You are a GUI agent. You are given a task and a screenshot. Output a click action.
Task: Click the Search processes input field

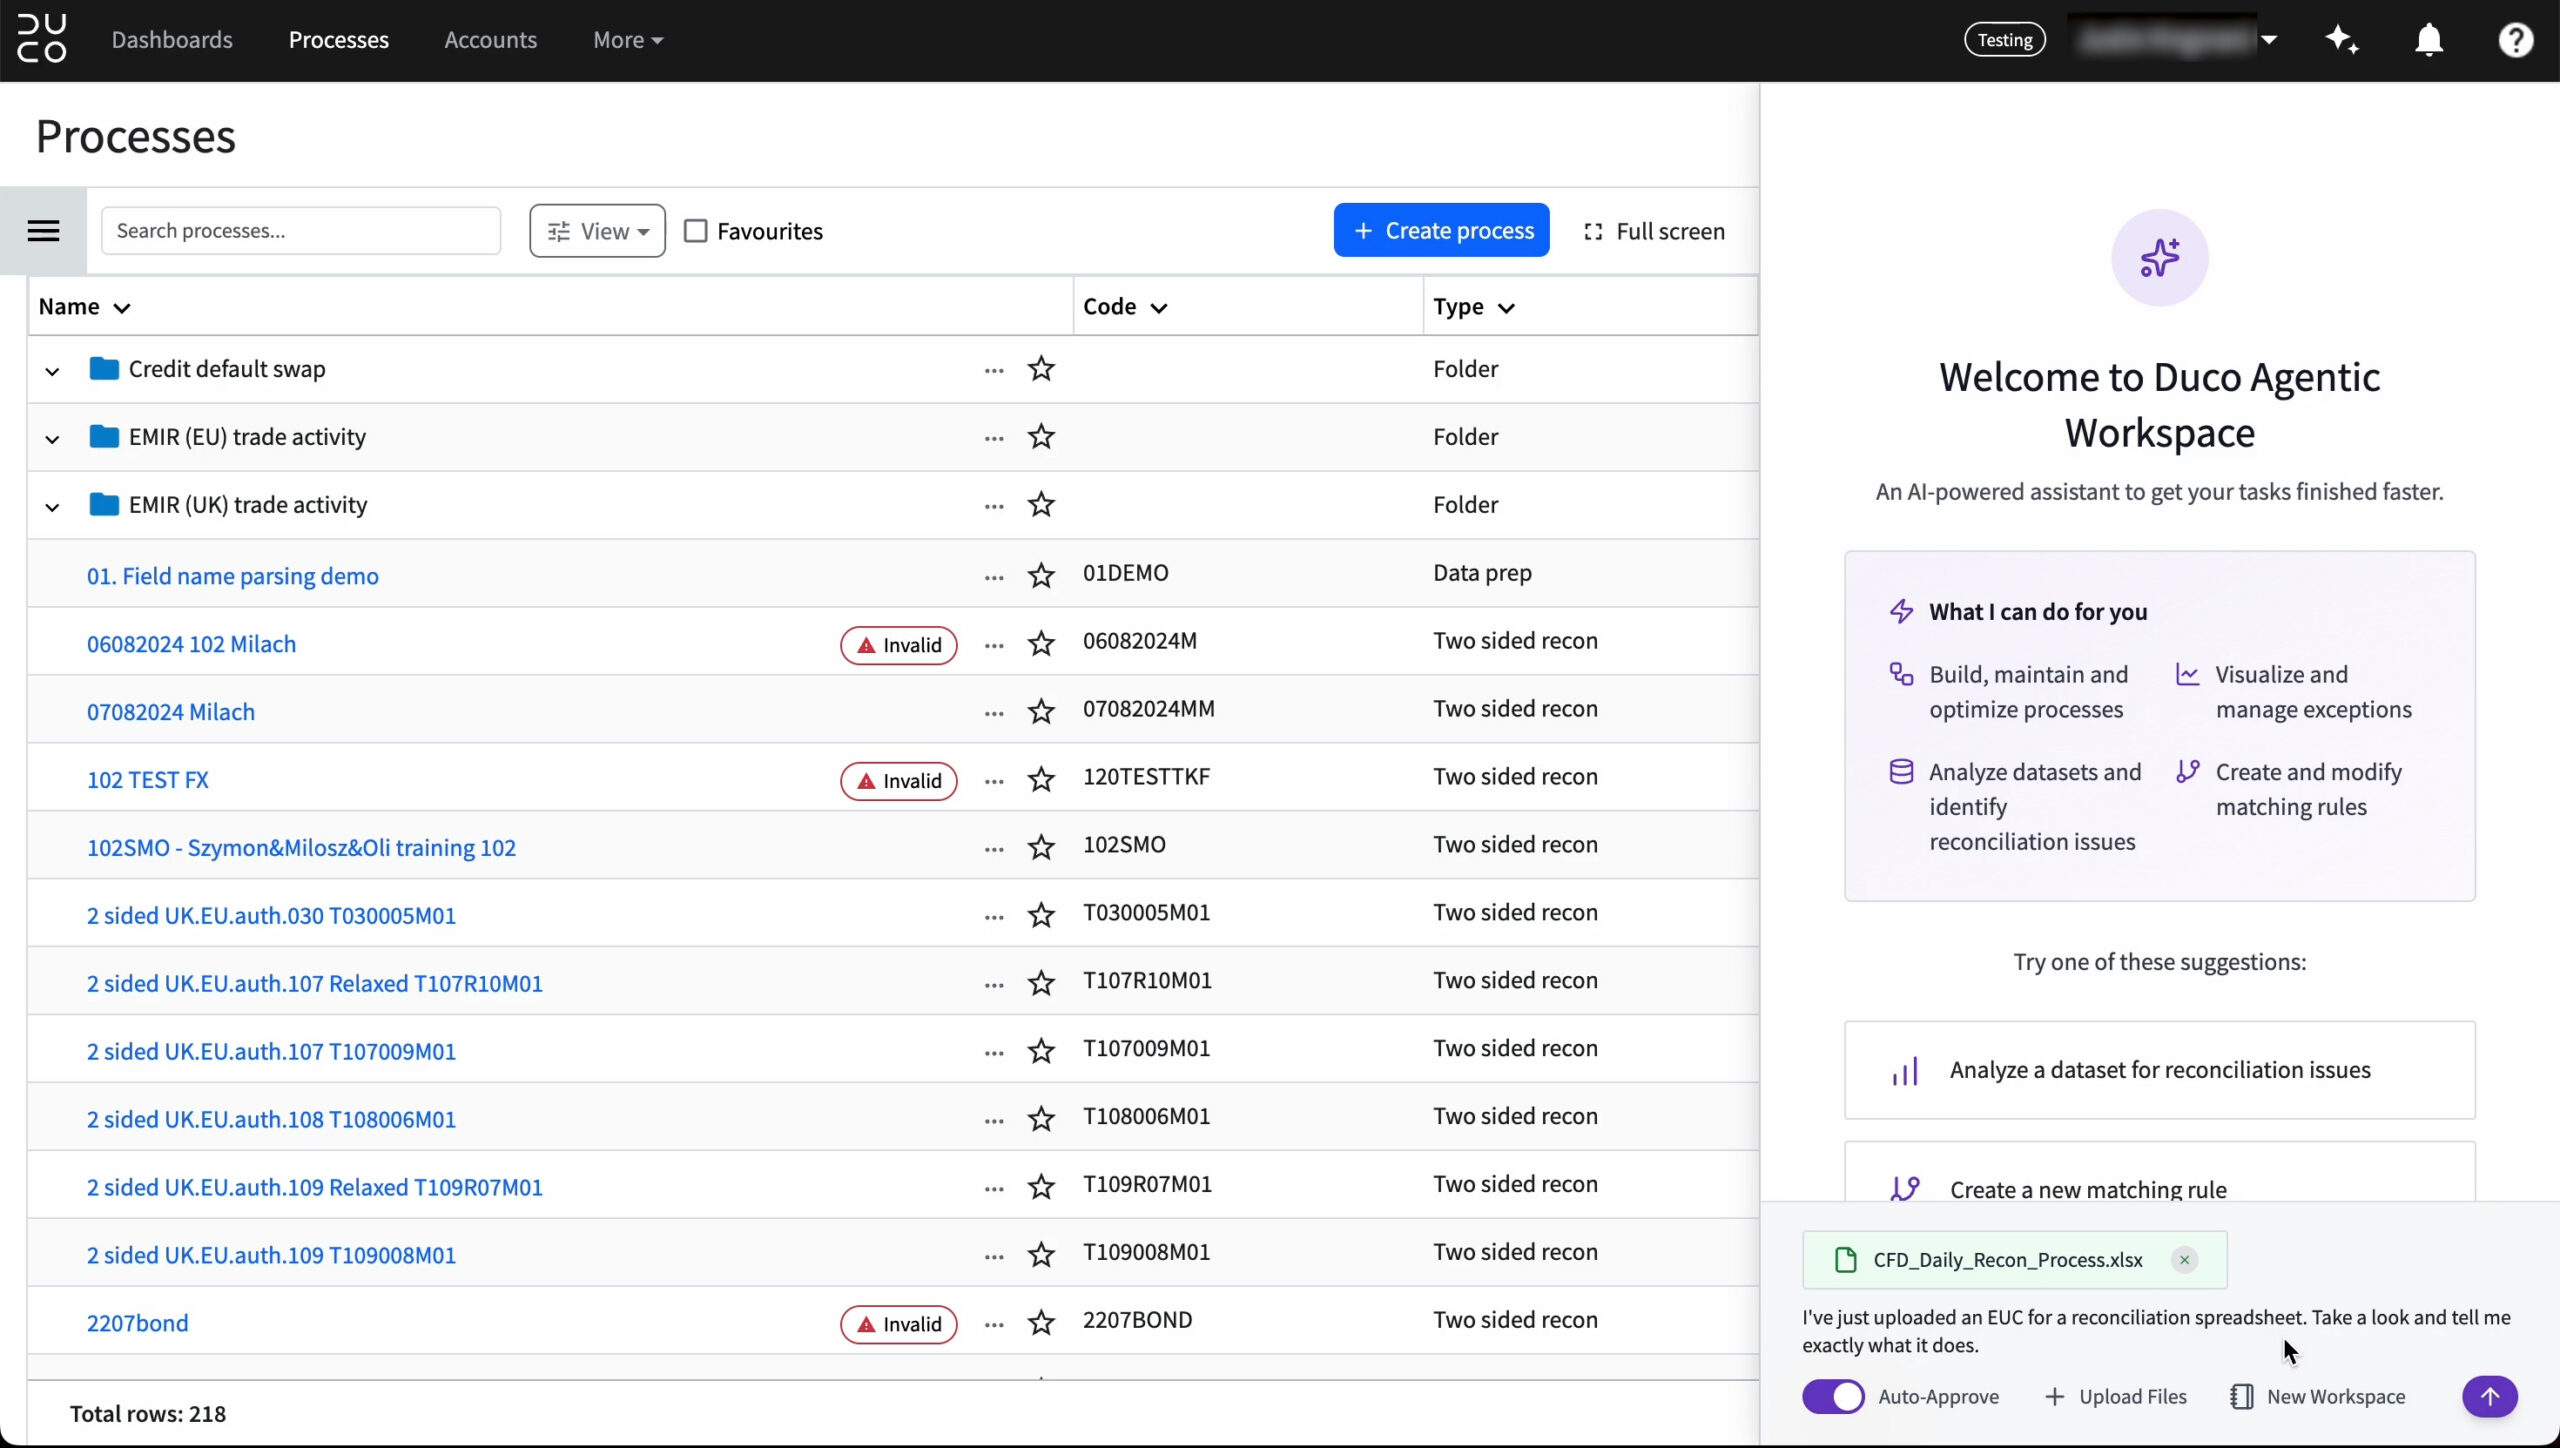300,231
